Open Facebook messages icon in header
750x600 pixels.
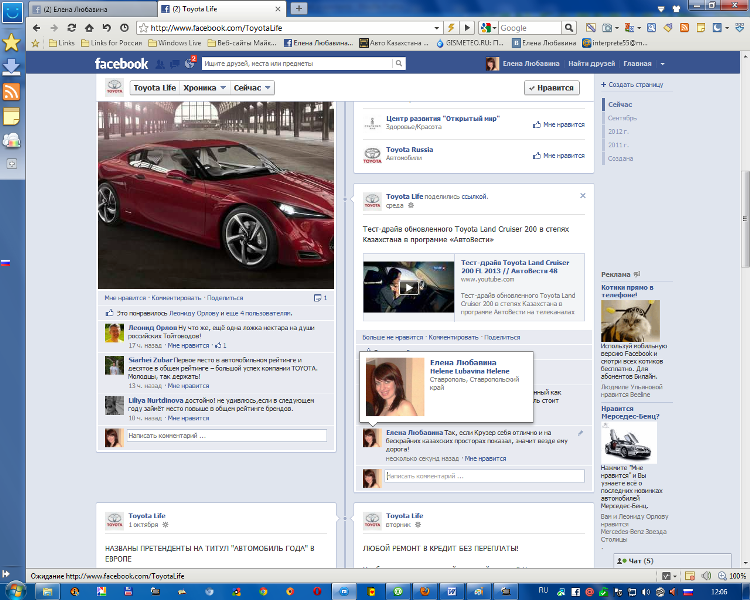pyautogui.click(x=175, y=64)
